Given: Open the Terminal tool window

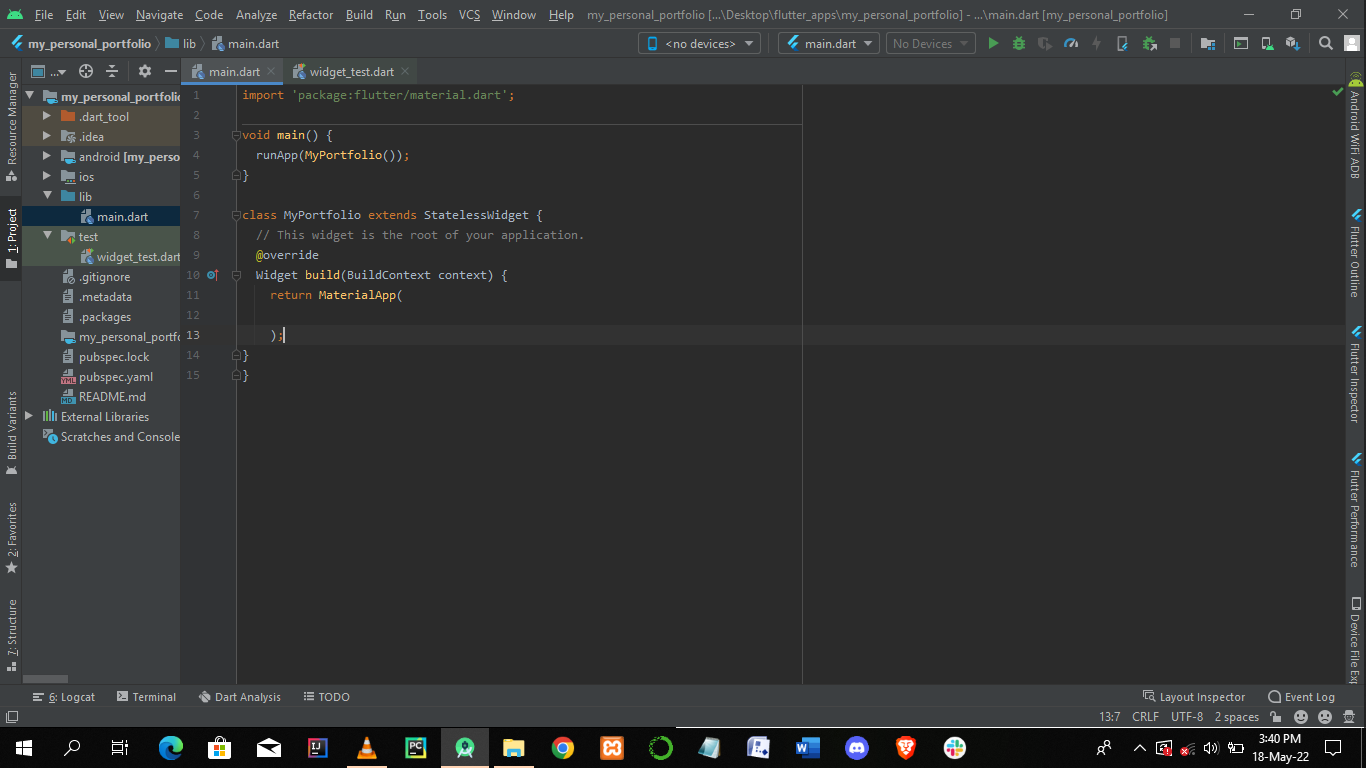Looking at the screenshot, I should coord(146,697).
